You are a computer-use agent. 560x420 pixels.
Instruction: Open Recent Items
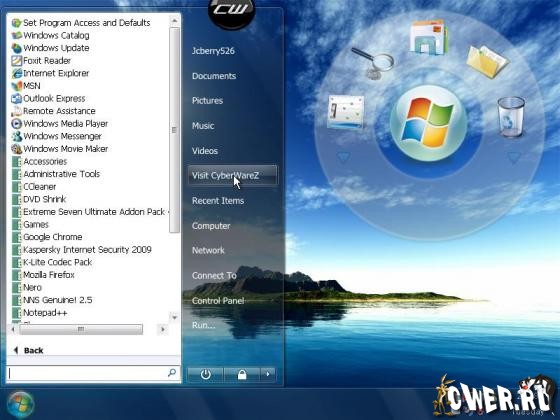[218, 201]
